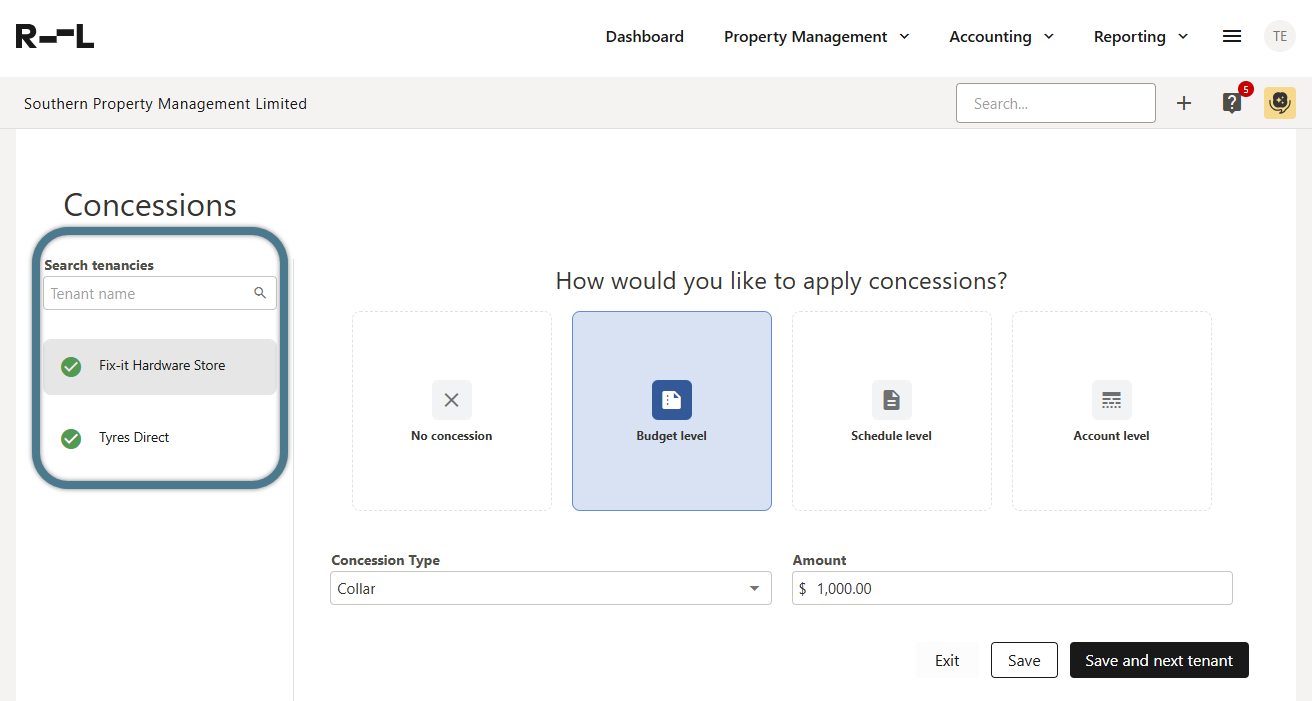This screenshot has height=701, width=1312.
Task: Choose Schedule level concession card
Action: pyautogui.click(x=892, y=411)
